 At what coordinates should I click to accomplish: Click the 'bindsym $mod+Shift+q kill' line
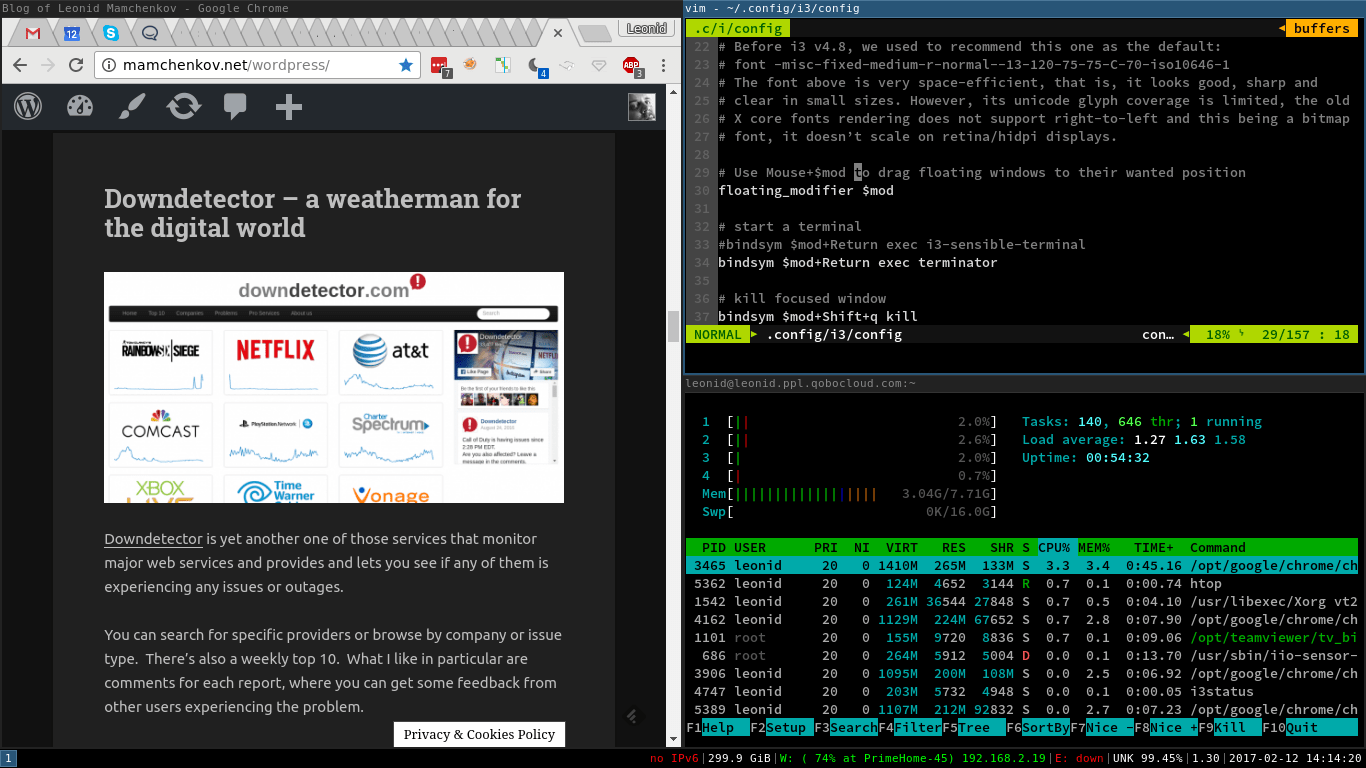818,316
